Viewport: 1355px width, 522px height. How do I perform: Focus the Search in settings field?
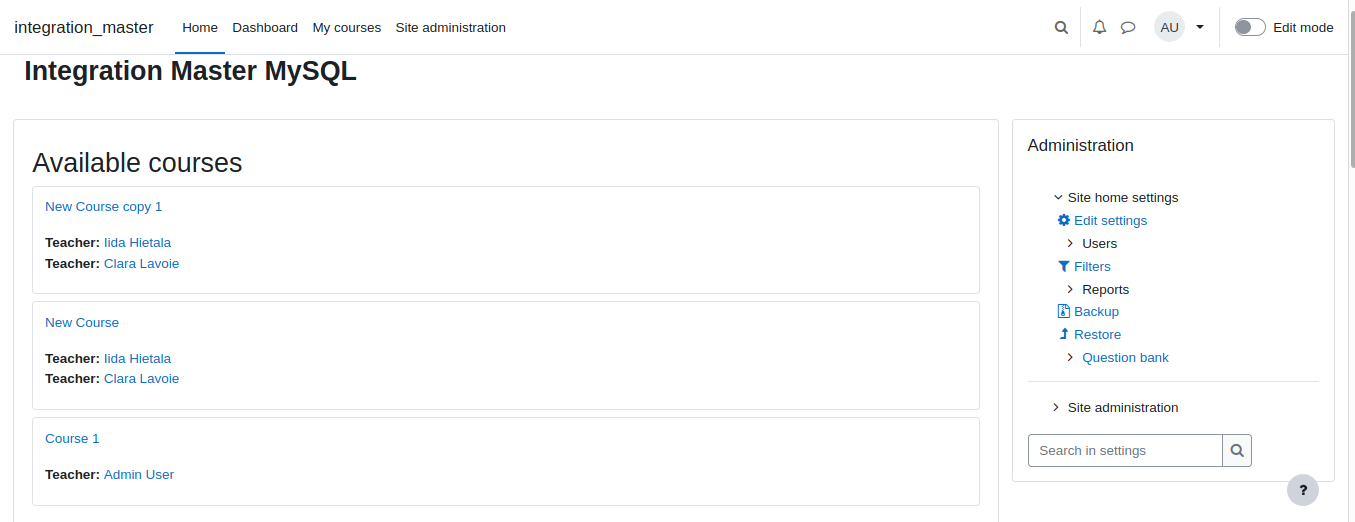1125,450
